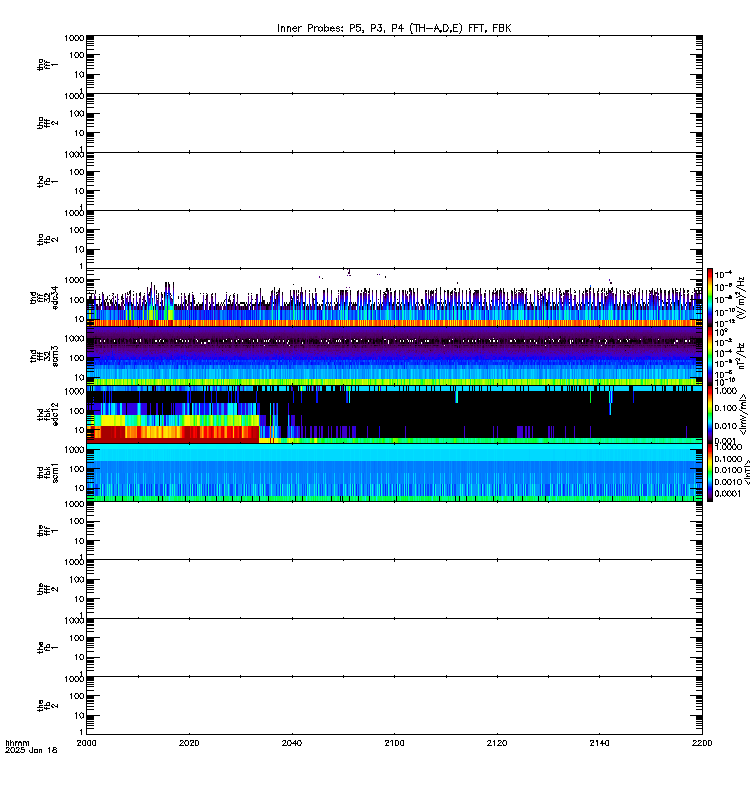This screenshot has height=800, width=750.
Task: Click the (V/m)²/Hz color bar for edc34
Action: coord(710,297)
